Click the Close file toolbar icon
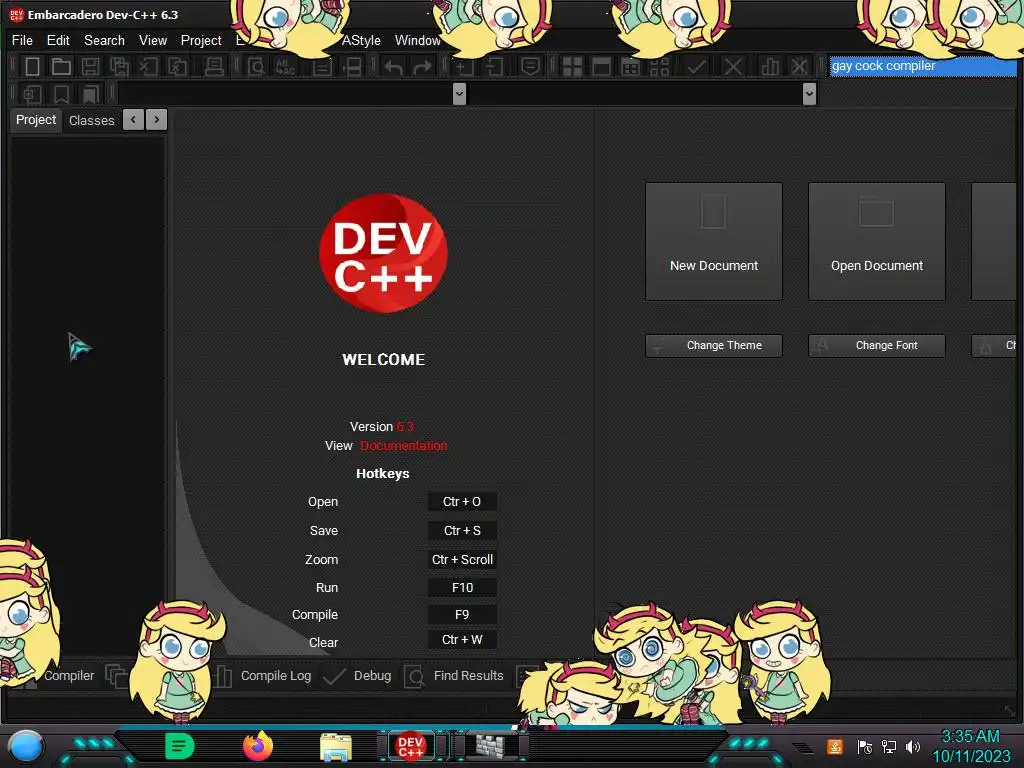The height and width of the screenshot is (768, 1024). (148, 67)
